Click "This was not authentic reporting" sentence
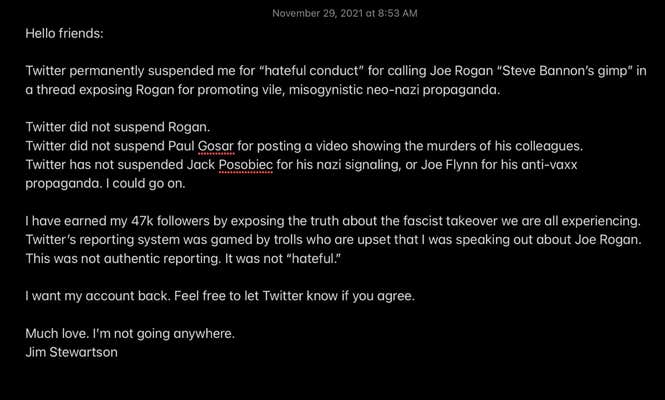665x400 pixels. [130, 259]
